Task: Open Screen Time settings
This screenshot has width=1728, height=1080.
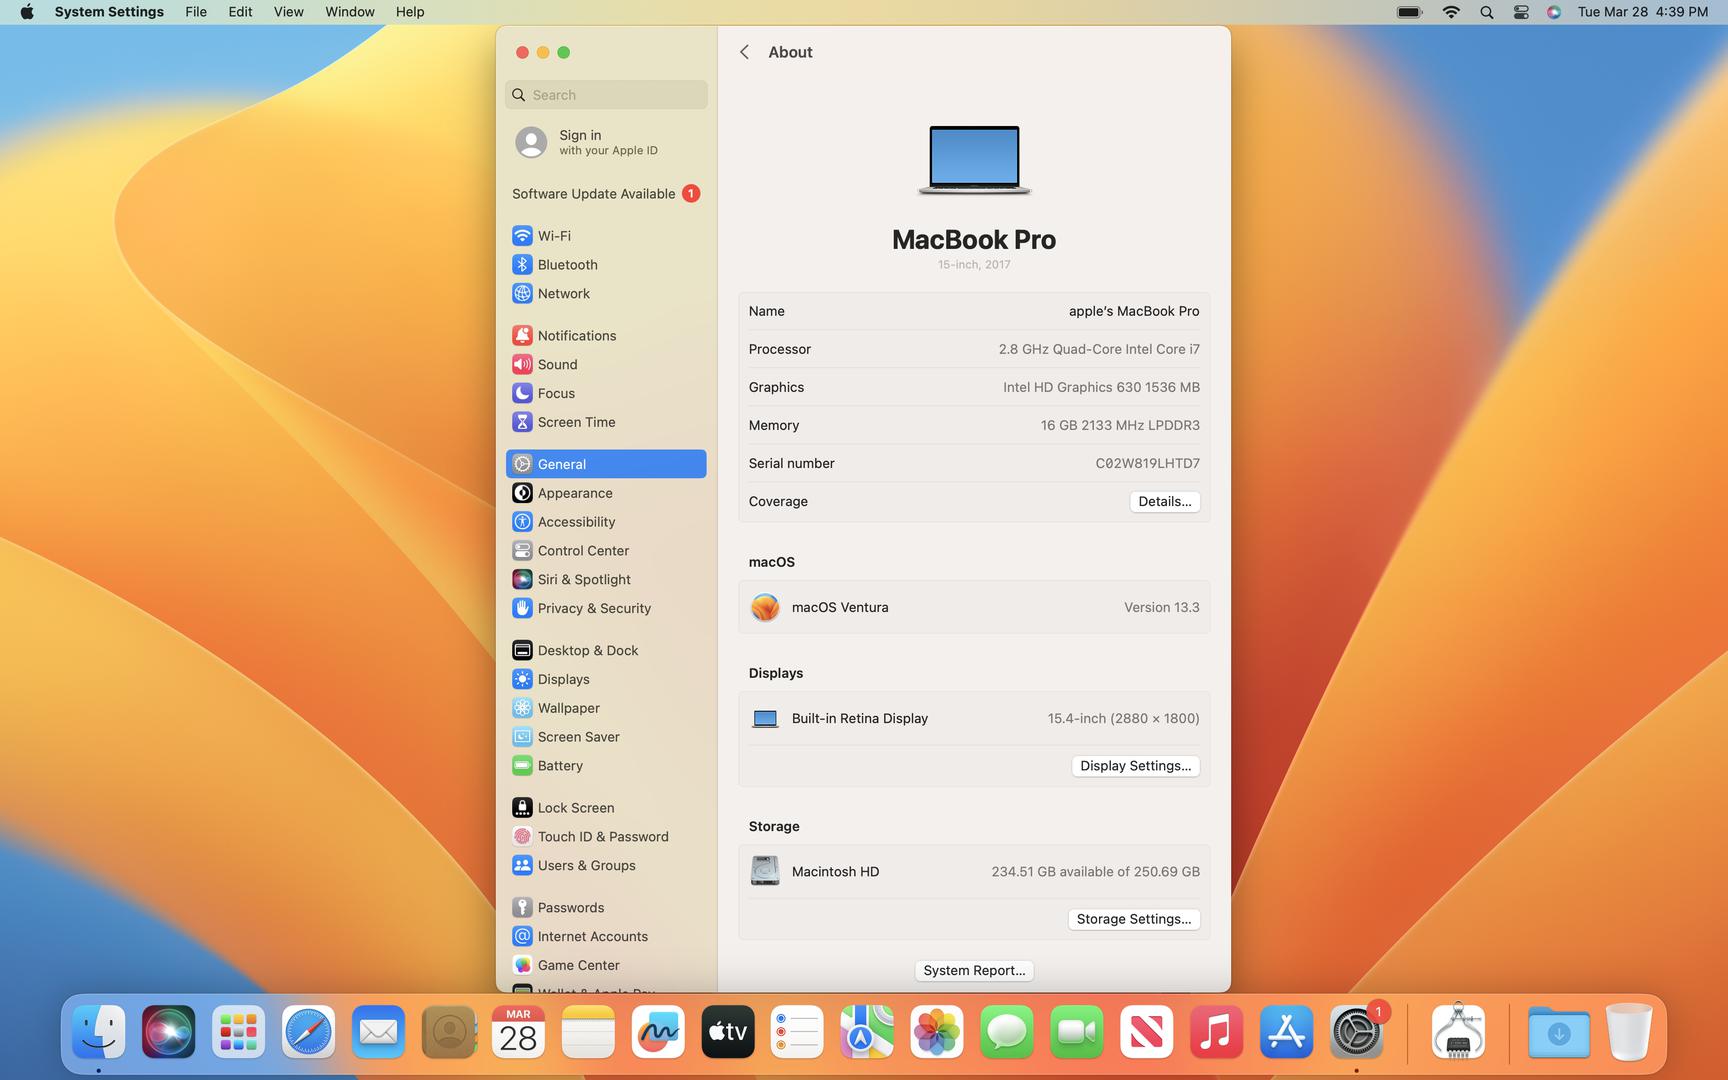Action: [x=606, y=422]
